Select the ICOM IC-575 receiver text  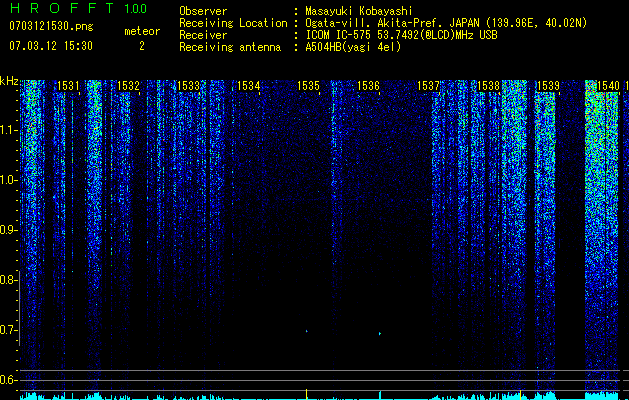(x=401, y=35)
